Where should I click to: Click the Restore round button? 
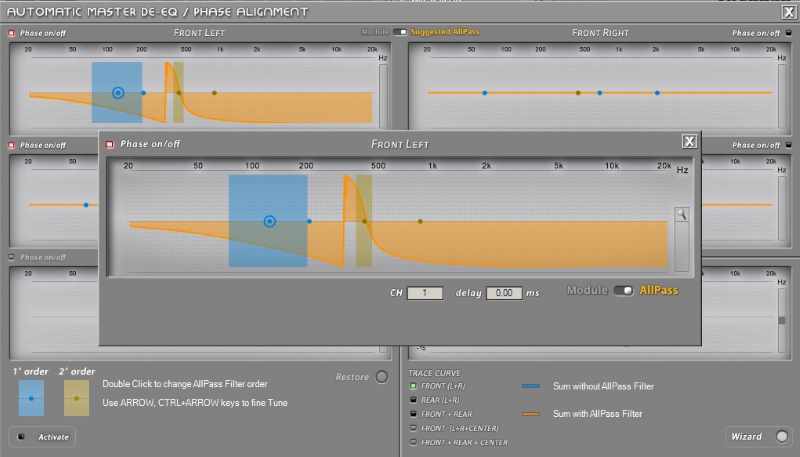point(382,377)
